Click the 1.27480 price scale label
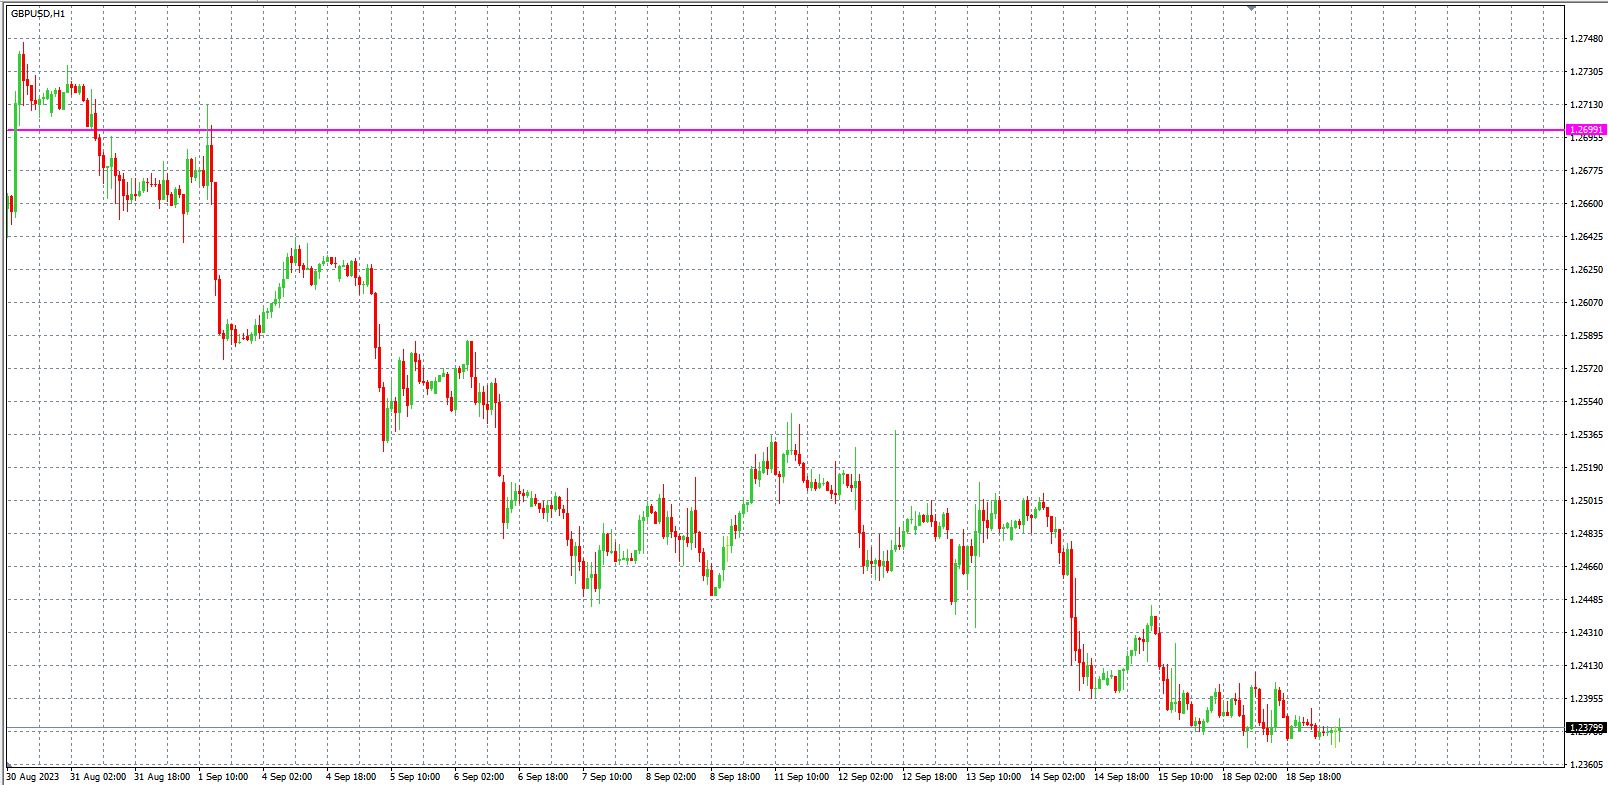The height and width of the screenshot is (785, 1608). (x=1585, y=39)
